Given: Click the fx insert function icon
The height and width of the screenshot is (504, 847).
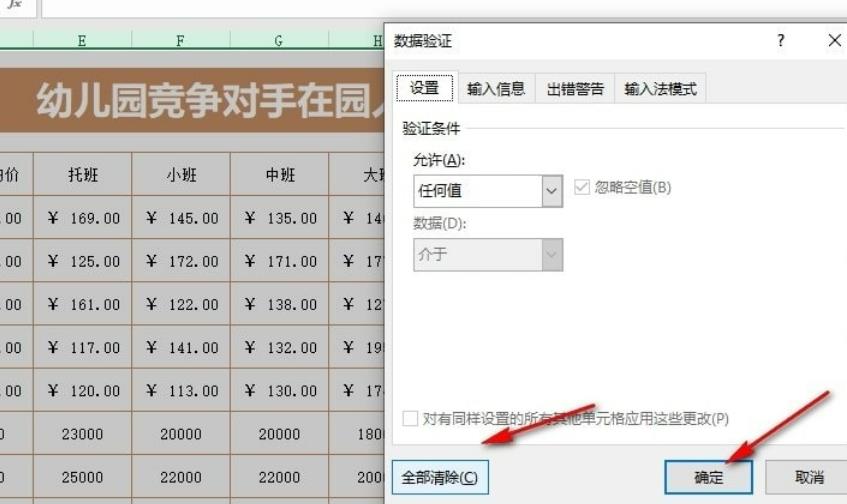Looking at the screenshot, I should coord(15,4).
